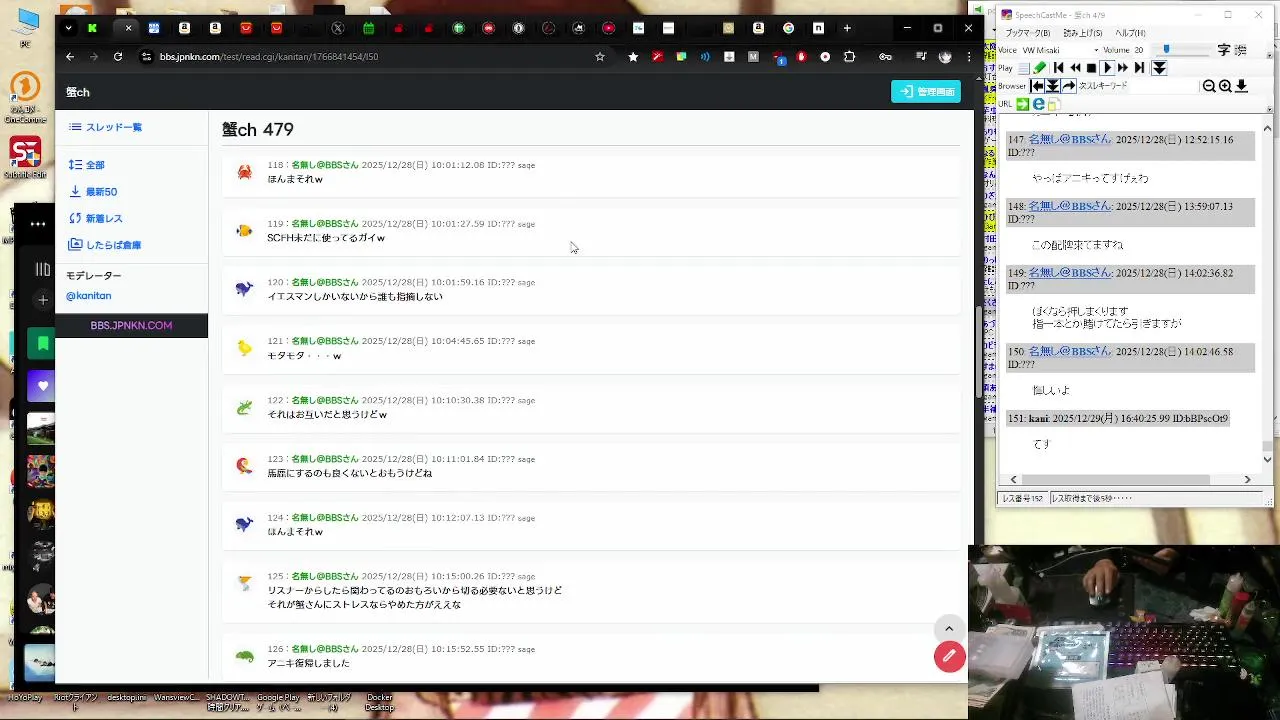Screen dimensions: 1280x720
Task: Zoom out with minus magnifier in SpeechCastMe
Action: pos(1209,86)
